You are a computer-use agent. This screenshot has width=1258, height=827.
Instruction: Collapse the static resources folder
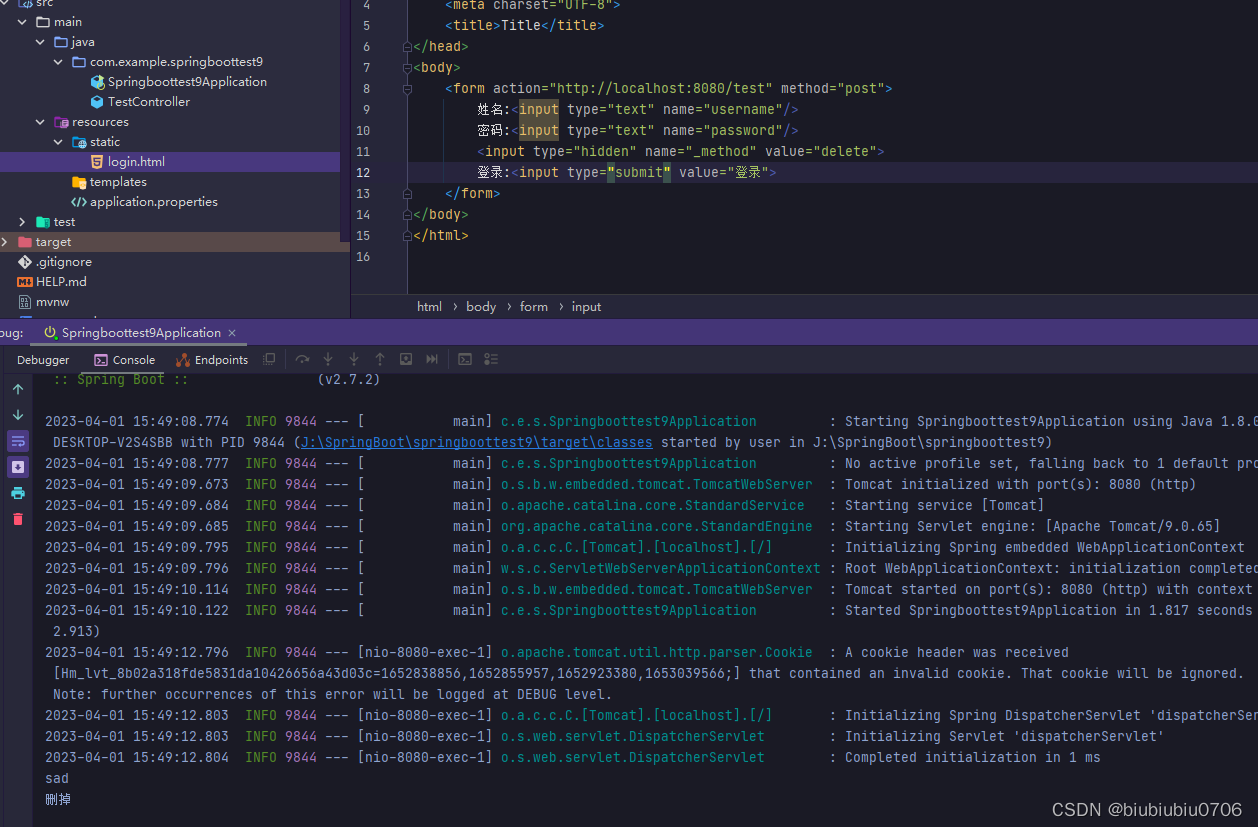(58, 141)
